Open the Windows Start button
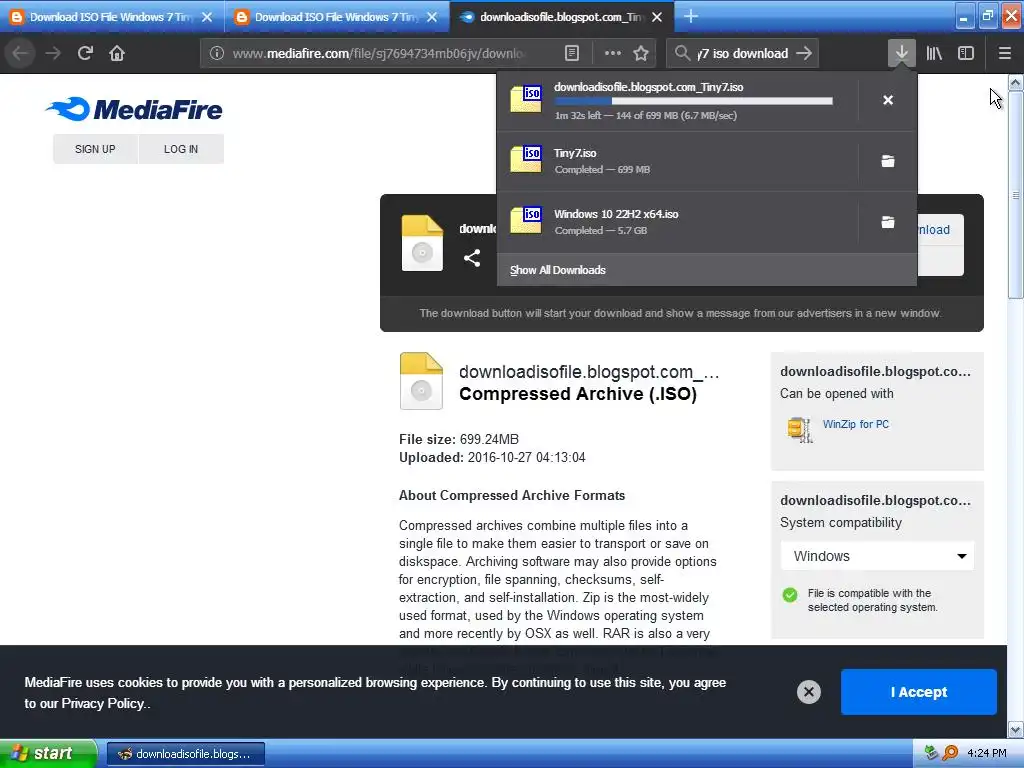 [48, 753]
